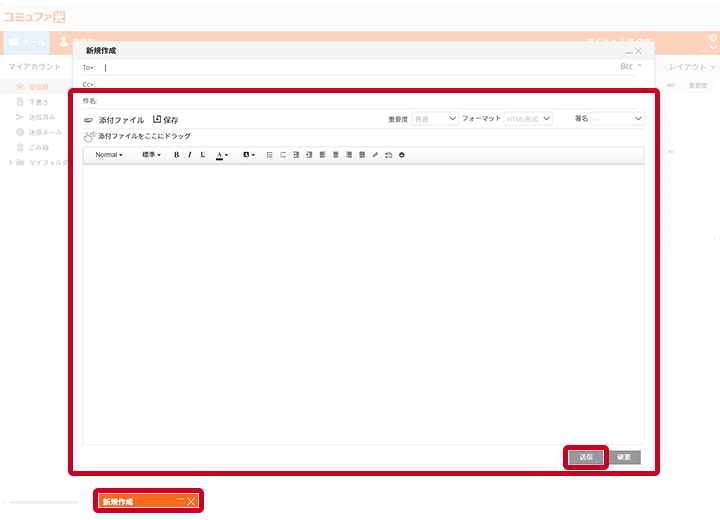This screenshot has height=520, width=720.
Task: Click the Bold formatting icon
Action: pos(177,155)
